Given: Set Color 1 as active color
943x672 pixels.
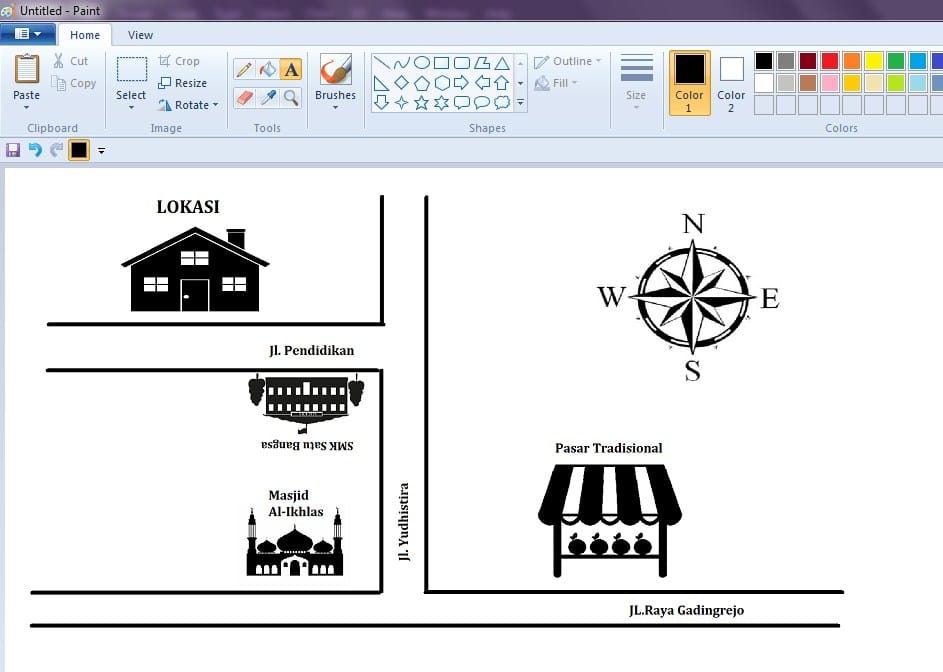Looking at the screenshot, I should click(689, 82).
